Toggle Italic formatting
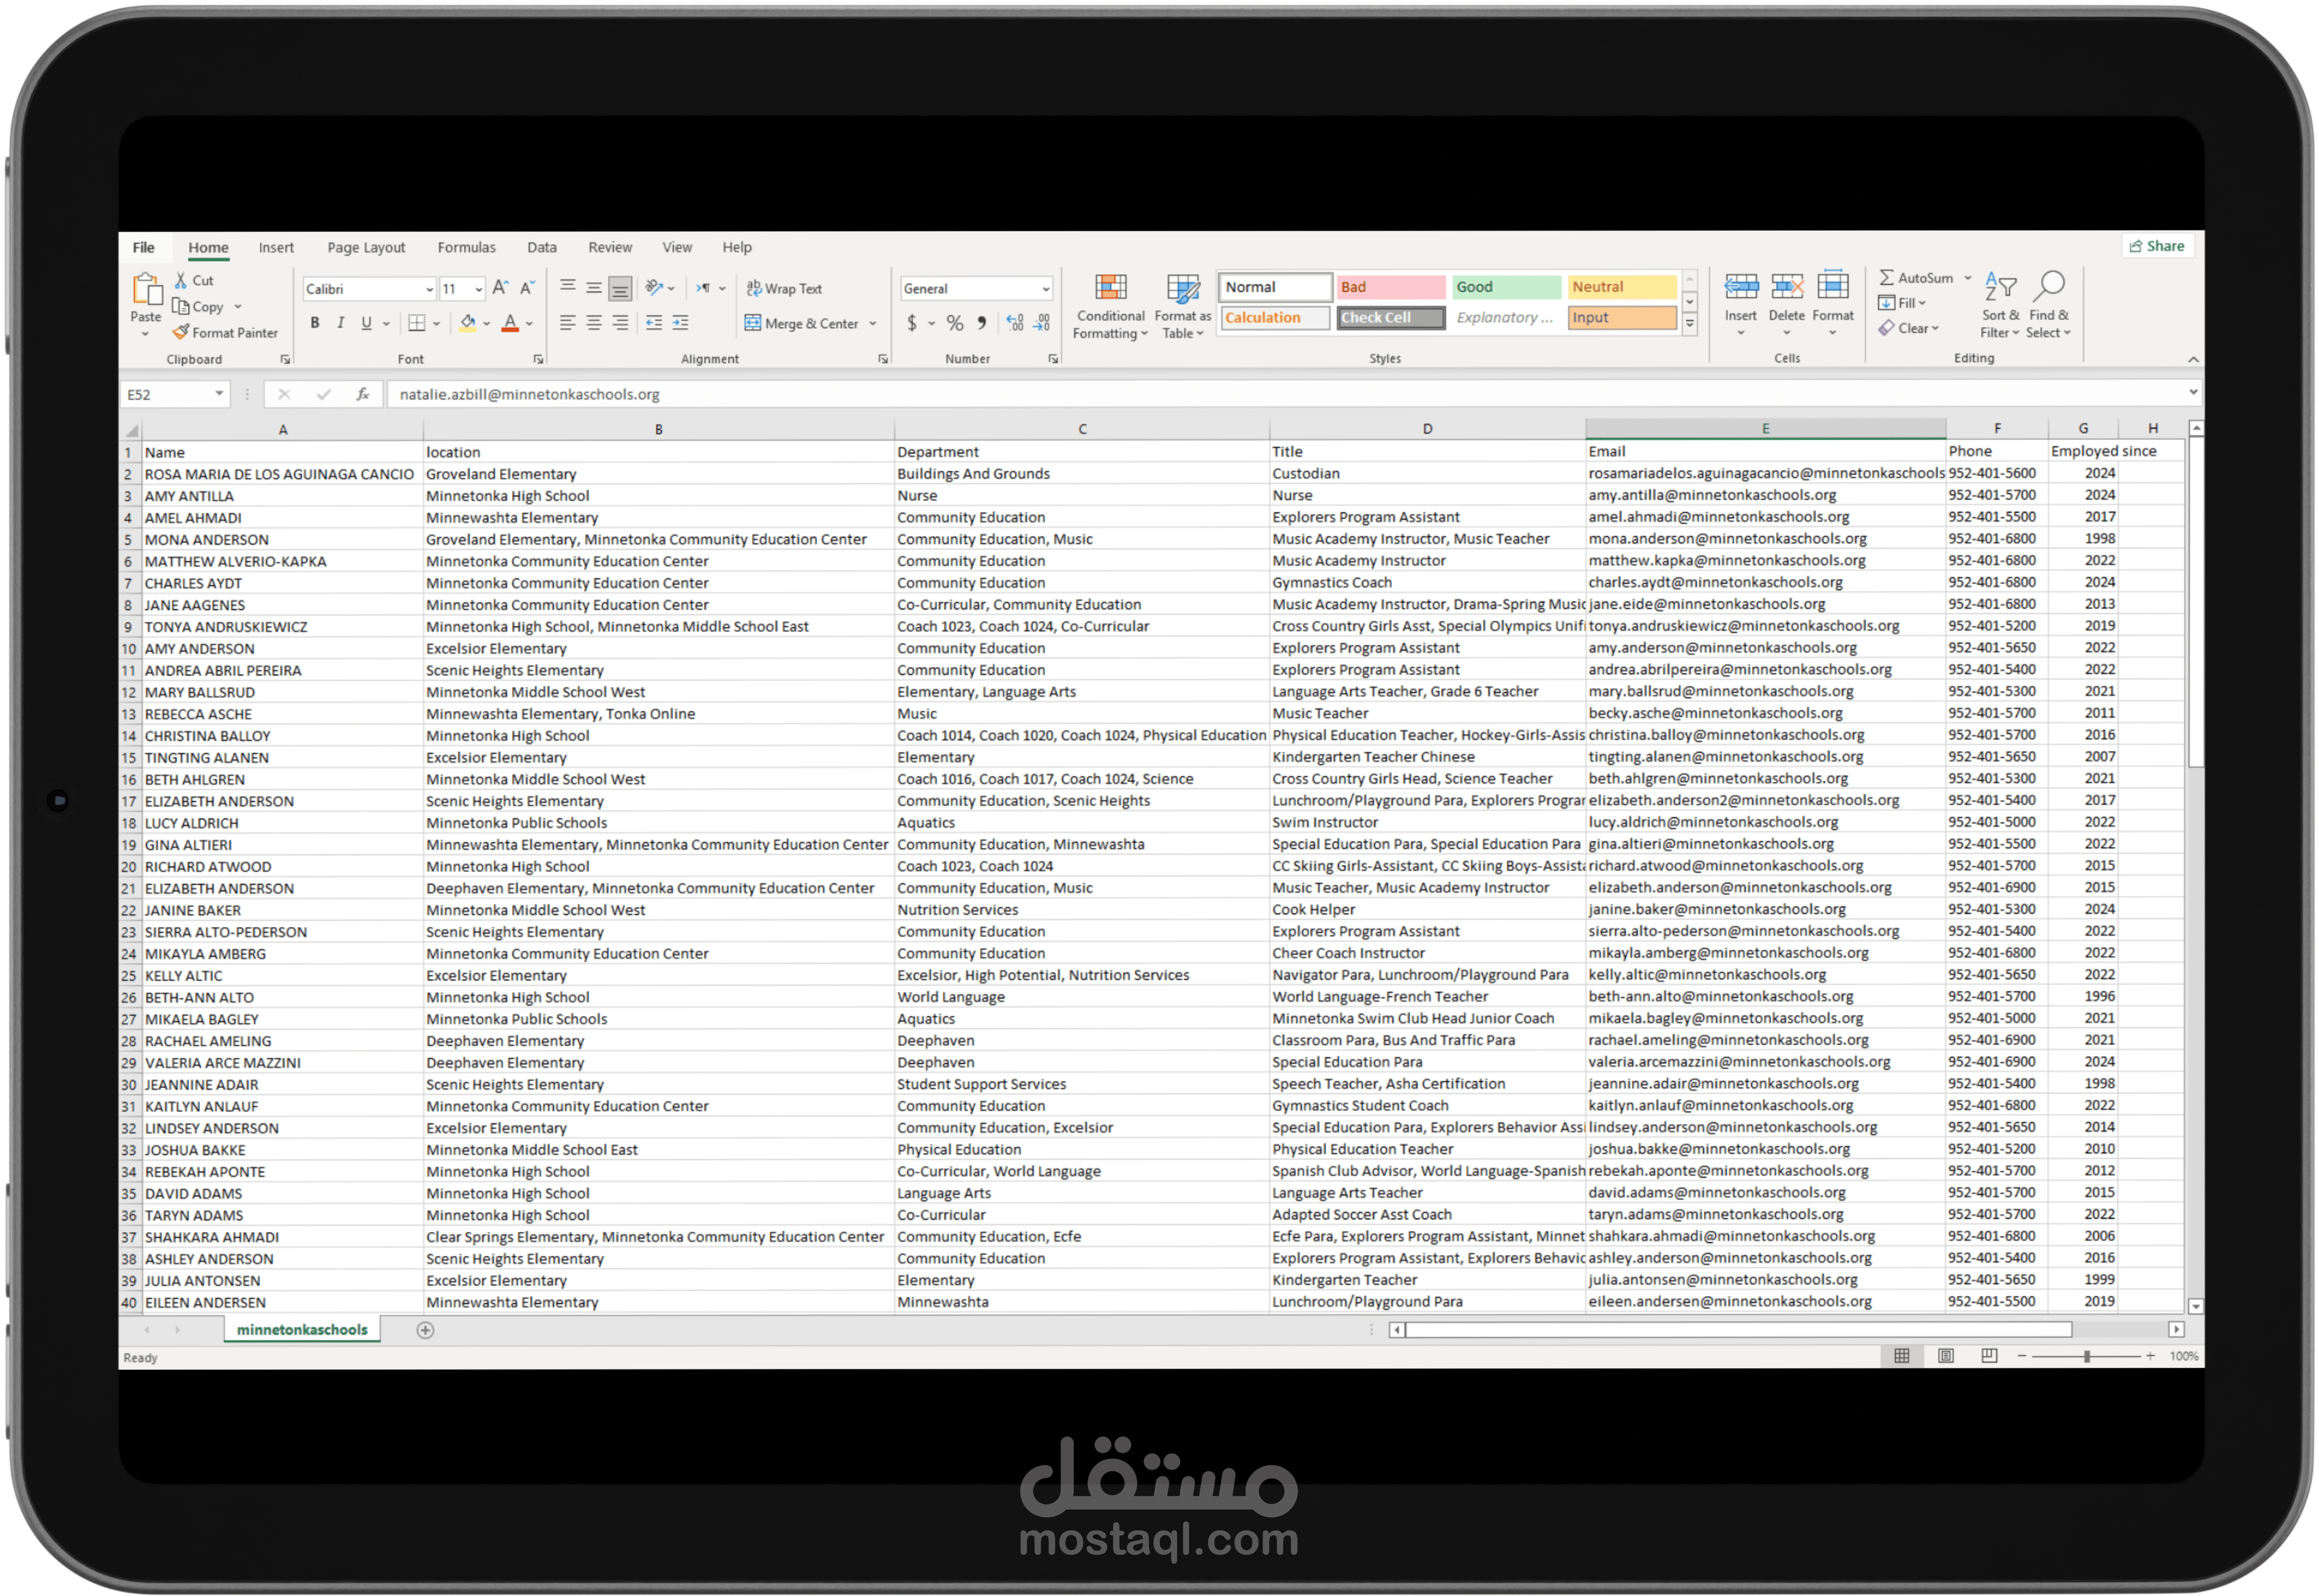Screen dimensions: 2319x1596 point(341,323)
